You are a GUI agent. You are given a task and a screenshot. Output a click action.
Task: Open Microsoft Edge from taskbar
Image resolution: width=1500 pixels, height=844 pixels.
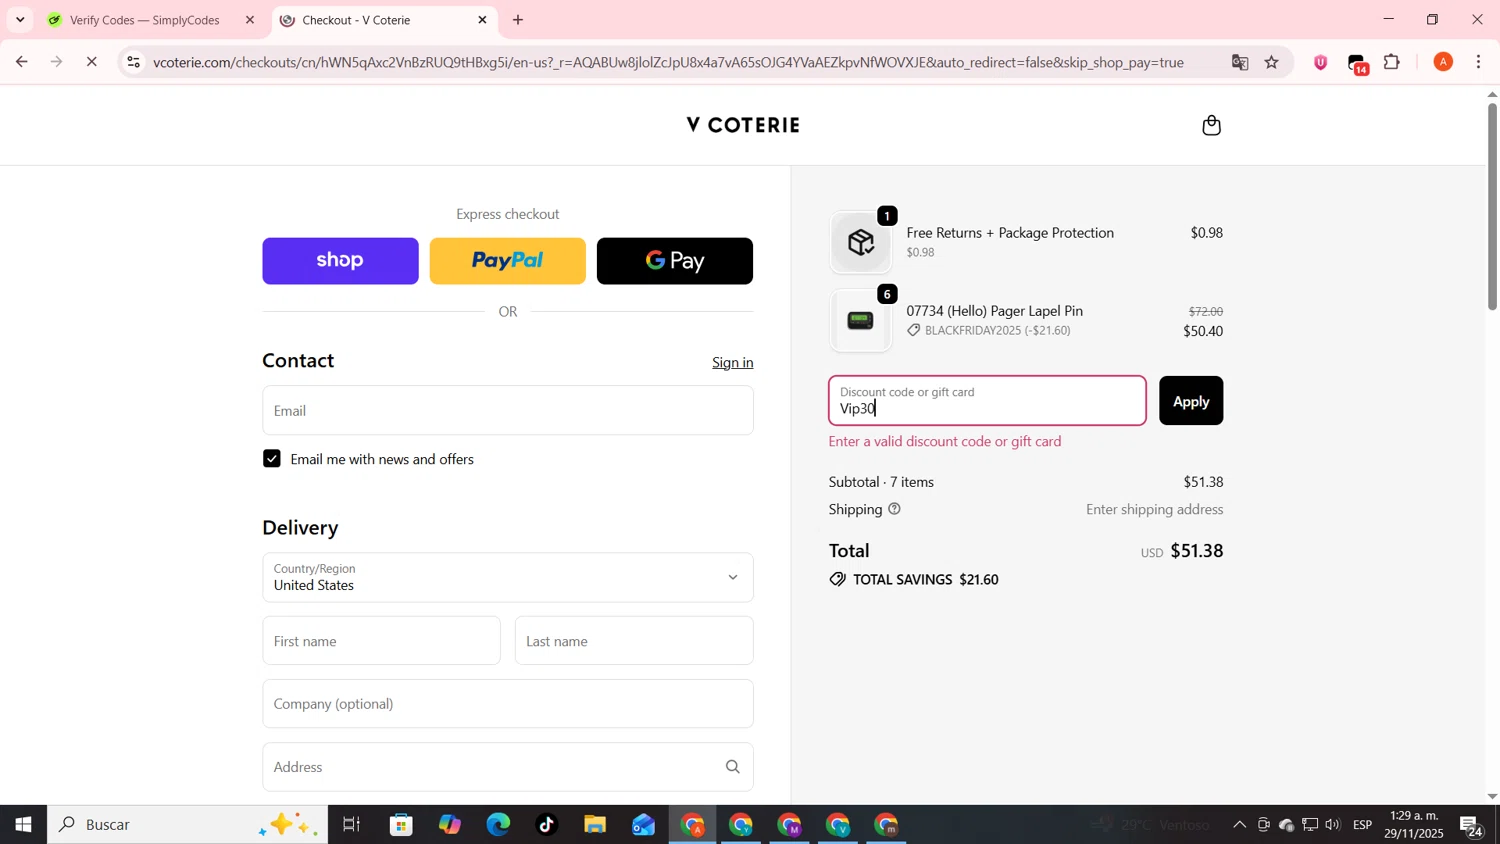pyautogui.click(x=498, y=825)
